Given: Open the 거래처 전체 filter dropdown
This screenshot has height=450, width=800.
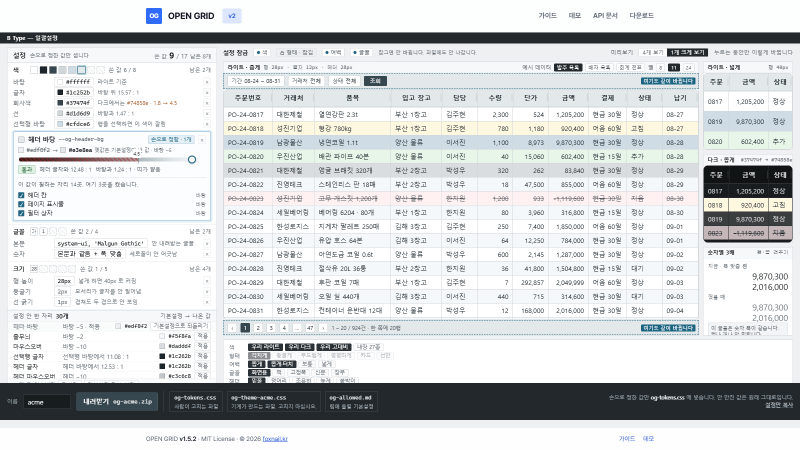Looking at the screenshot, I should pyautogui.click(x=306, y=81).
